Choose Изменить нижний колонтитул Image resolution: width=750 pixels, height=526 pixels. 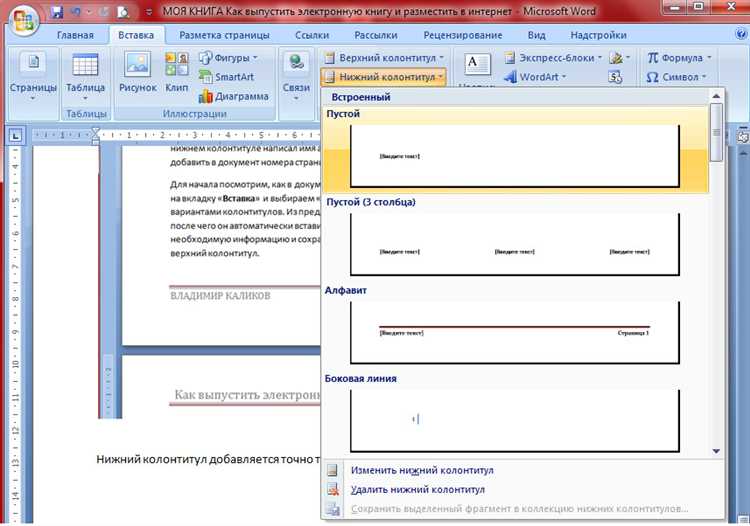422,471
